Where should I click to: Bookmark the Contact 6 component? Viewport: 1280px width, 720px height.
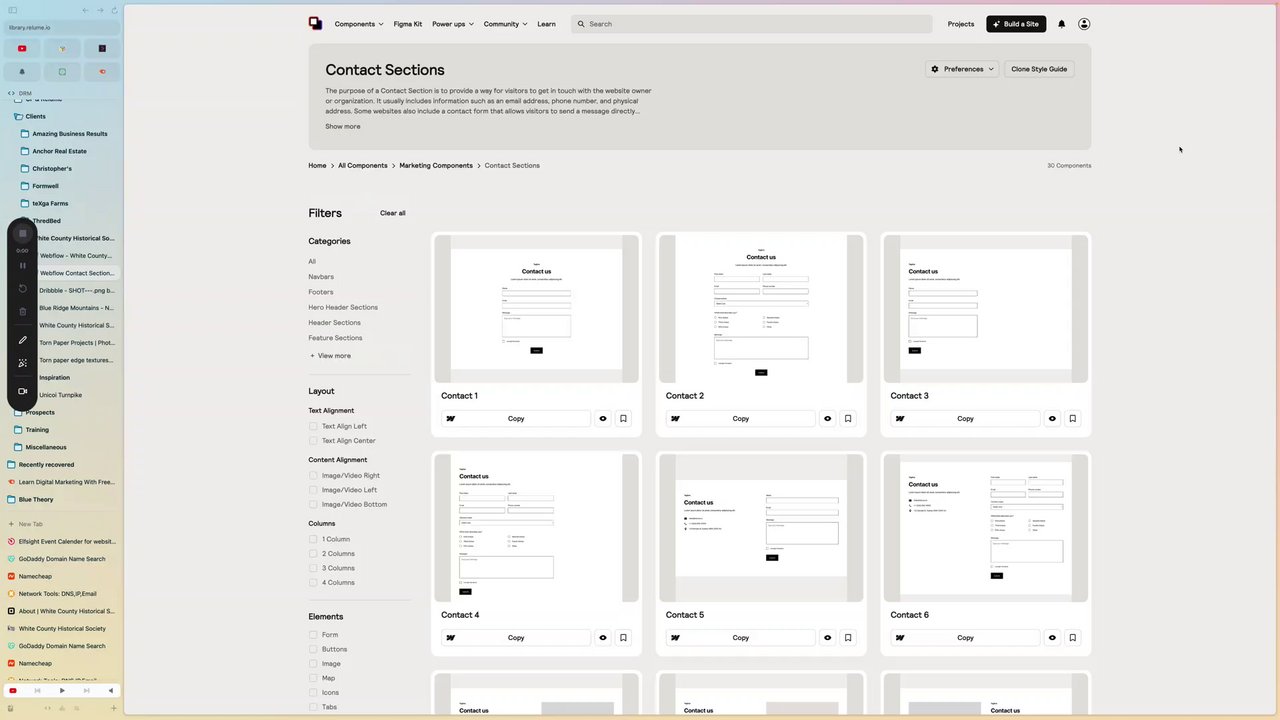tap(1072, 638)
